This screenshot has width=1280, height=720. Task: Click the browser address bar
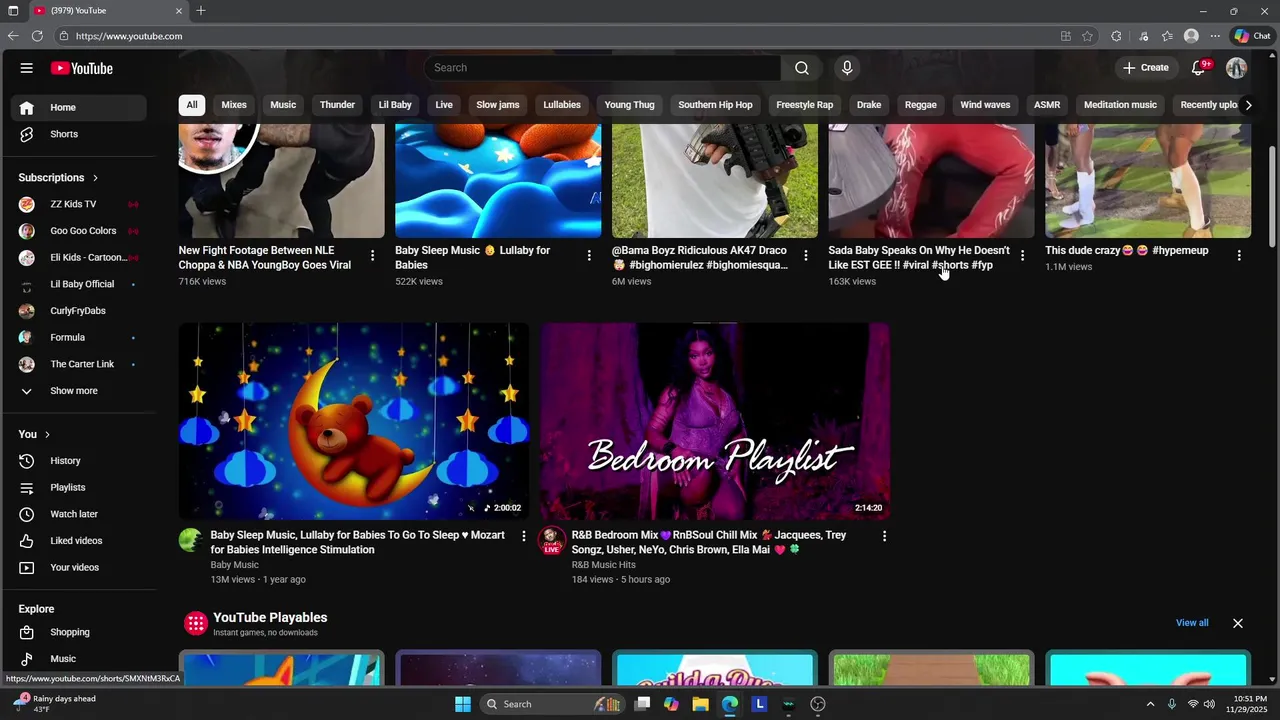[x=560, y=36]
